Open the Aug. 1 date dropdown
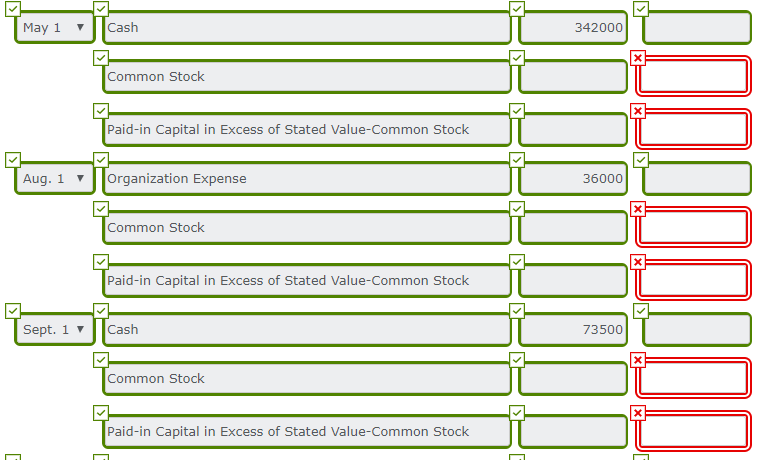The height and width of the screenshot is (460, 784). (x=54, y=179)
